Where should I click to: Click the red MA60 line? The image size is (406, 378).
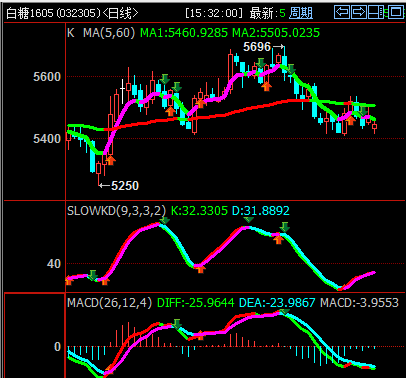tap(233, 112)
